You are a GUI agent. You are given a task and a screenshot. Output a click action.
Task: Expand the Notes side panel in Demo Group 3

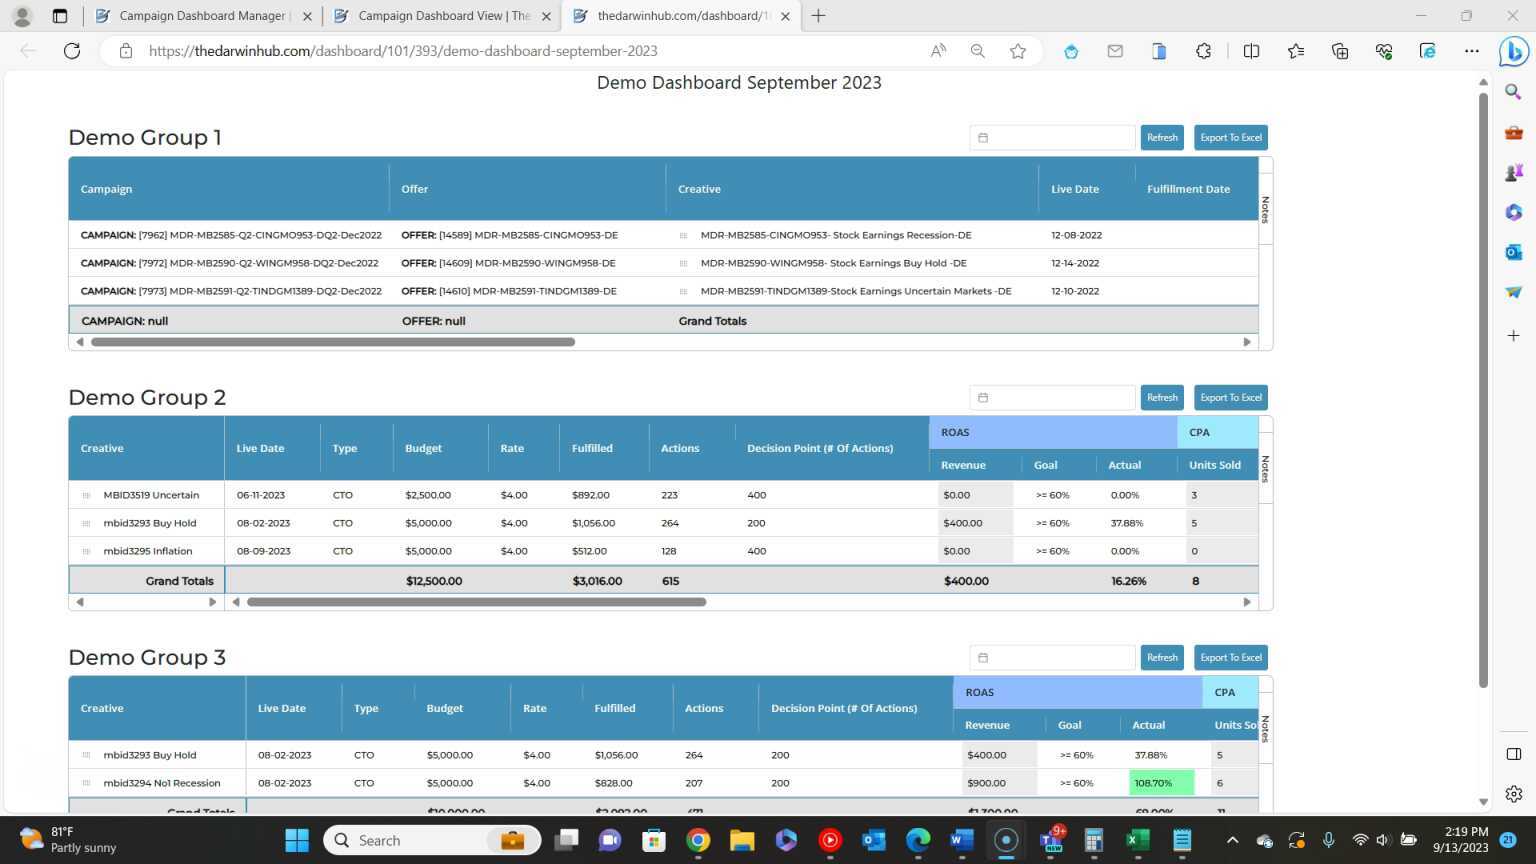(1265, 728)
